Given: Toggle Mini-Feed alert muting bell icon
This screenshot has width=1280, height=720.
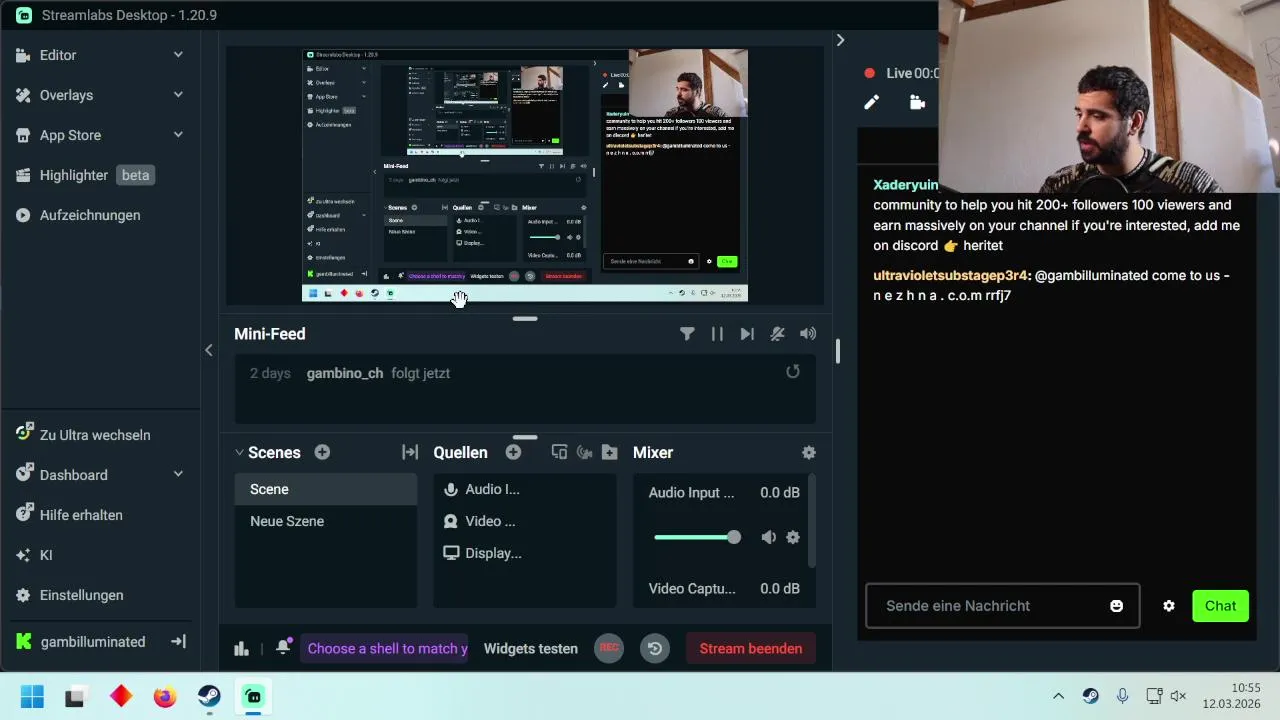Looking at the screenshot, I should point(777,334).
